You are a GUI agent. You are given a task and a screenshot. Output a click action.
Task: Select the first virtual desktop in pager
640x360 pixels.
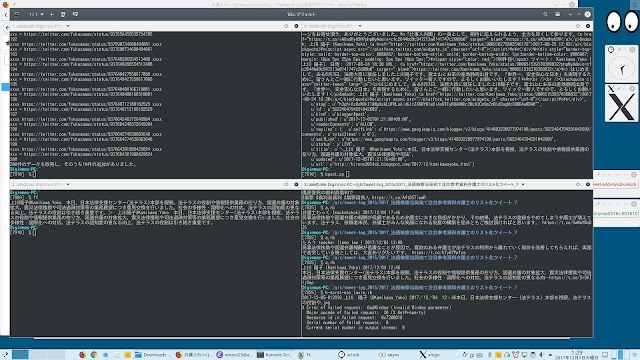pos(20,355)
